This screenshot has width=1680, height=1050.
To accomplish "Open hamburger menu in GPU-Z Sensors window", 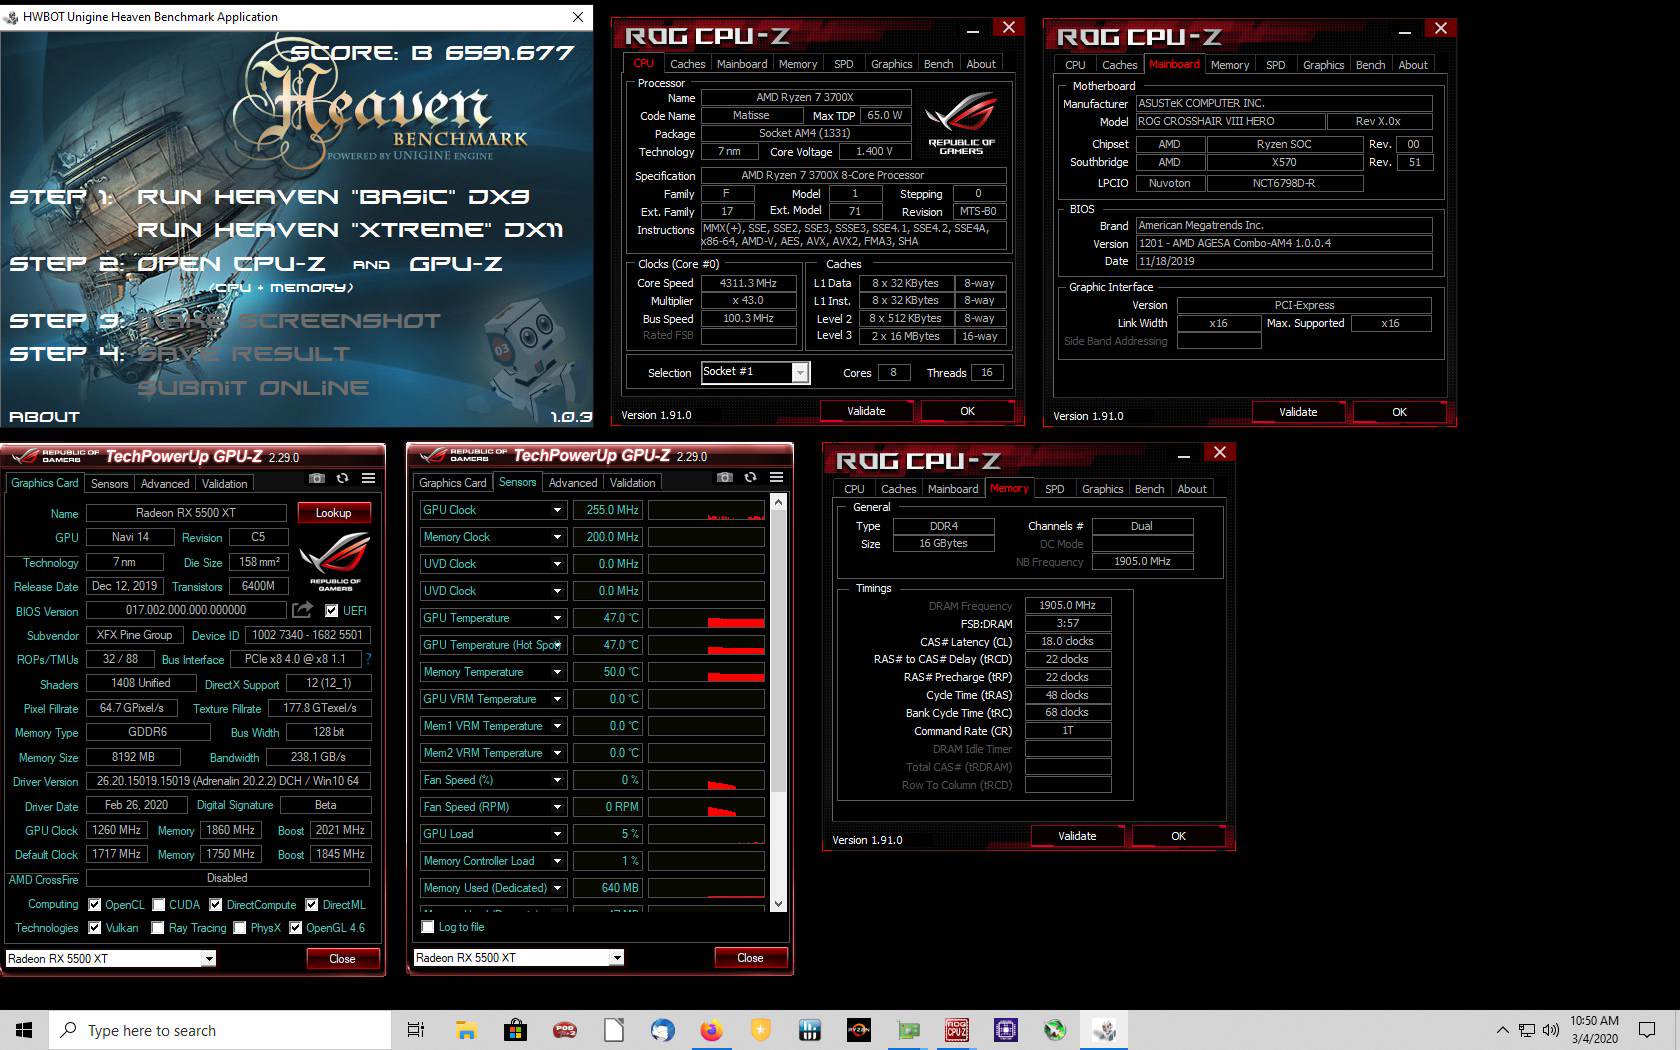I will (x=776, y=478).
